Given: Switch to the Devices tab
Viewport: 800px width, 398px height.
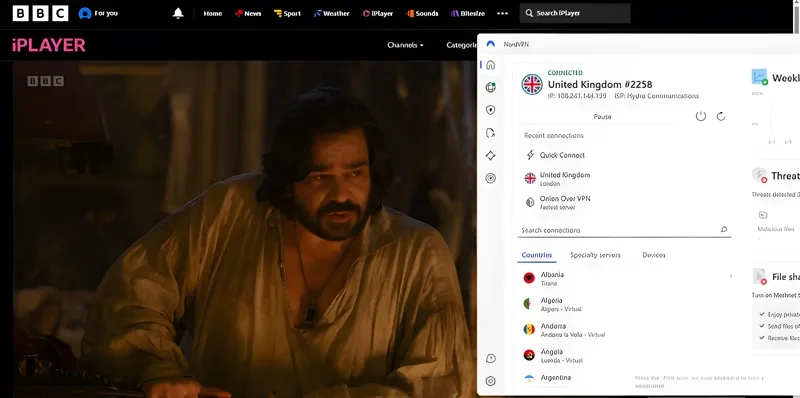Looking at the screenshot, I should click(x=654, y=255).
